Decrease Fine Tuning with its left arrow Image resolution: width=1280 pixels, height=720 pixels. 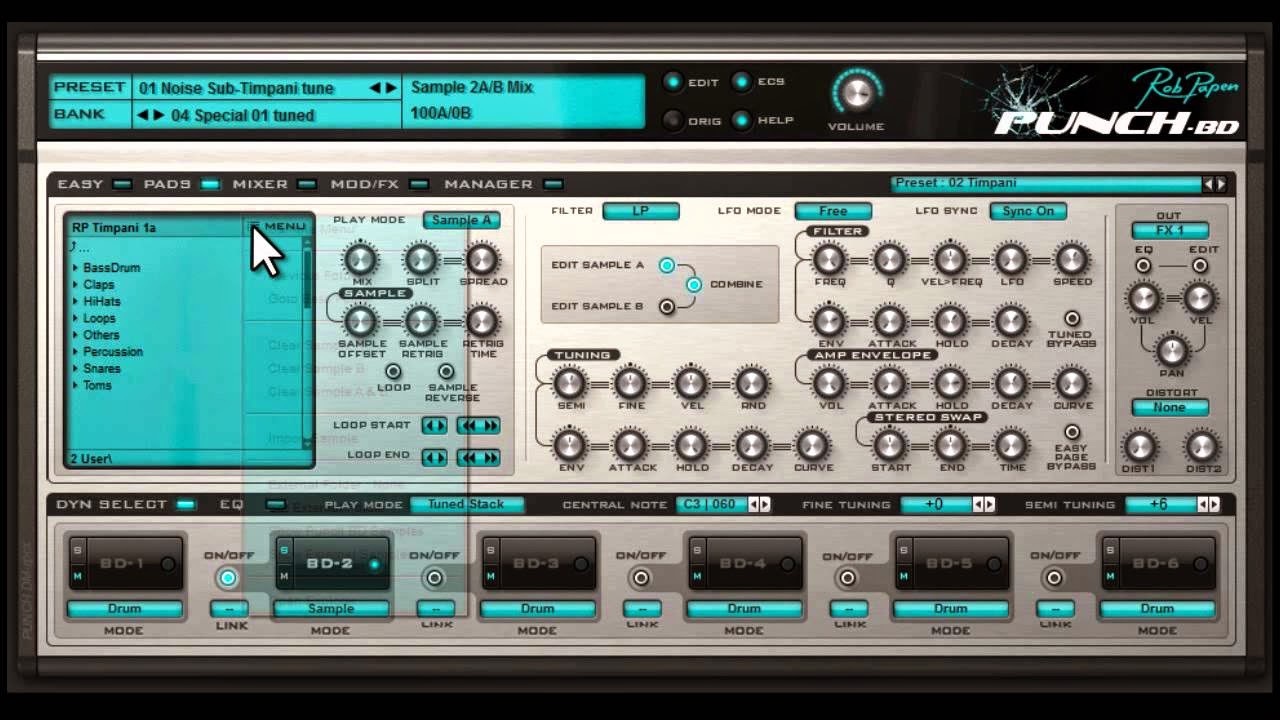click(x=978, y=505)
